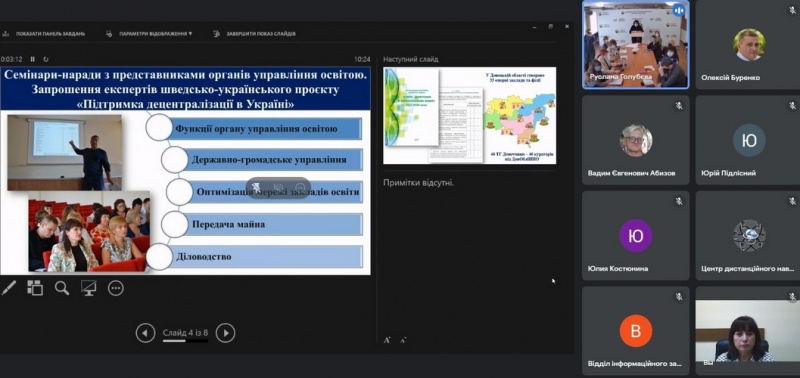Click Відділ інформаційного's muted microphone icon

click(x=679, y=296)
